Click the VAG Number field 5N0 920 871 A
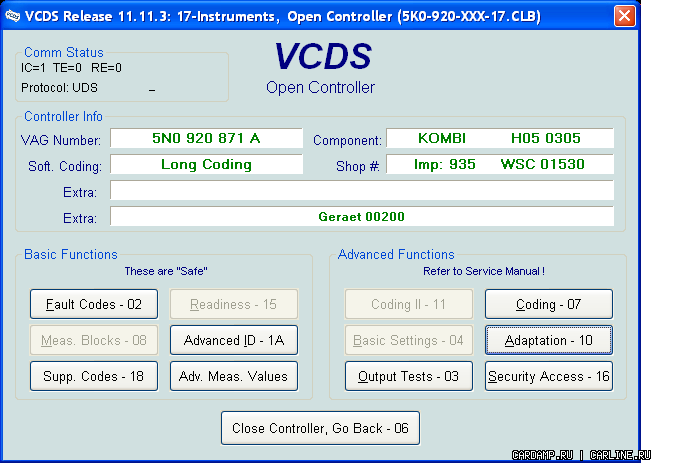The image size is (683, 463). coord(206,139)
